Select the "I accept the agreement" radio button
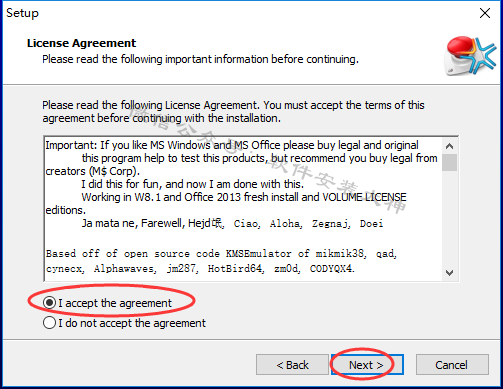This screenshot has width=503, height=389. click(x=49, y=303)
